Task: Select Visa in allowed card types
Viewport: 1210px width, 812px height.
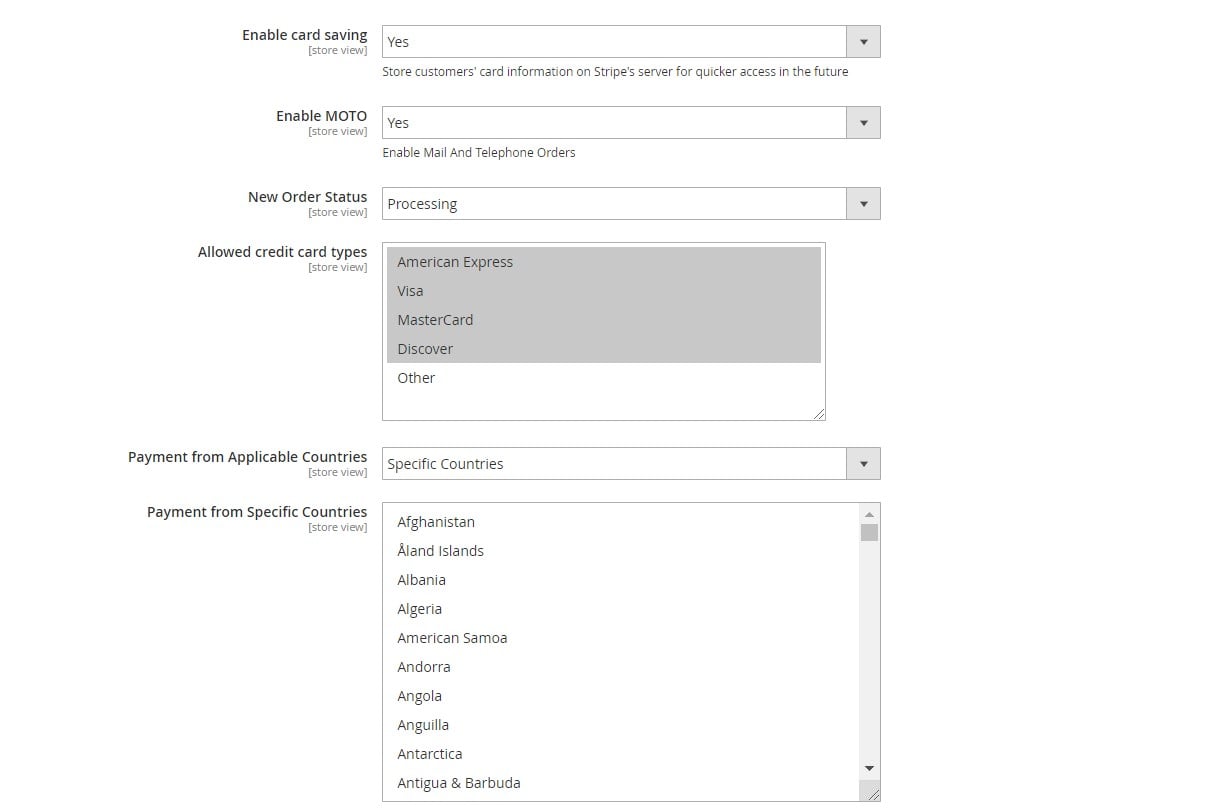Action: pos(604,291)
